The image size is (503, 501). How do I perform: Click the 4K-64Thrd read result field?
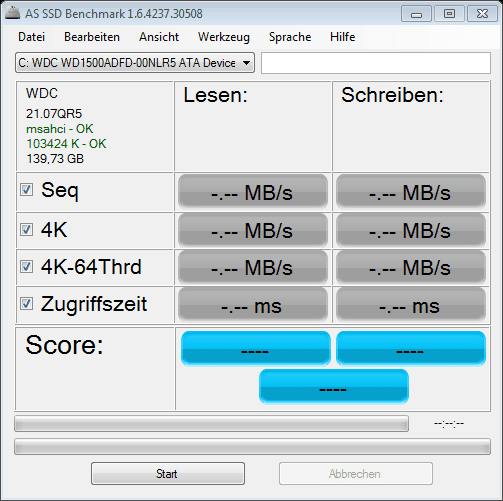coord(253,267)
